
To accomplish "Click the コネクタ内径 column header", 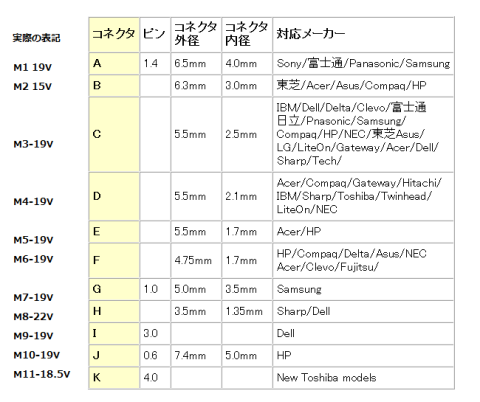I will point(247,34).
